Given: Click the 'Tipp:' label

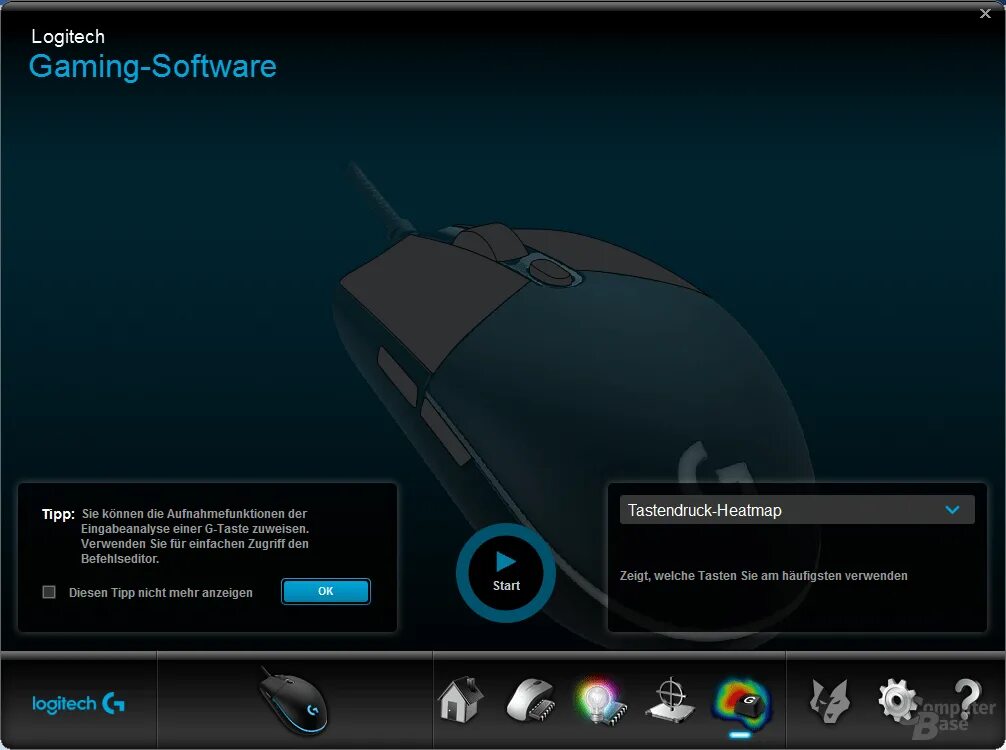Looking at the screenshot, I should pyautogui.click(x=58, y=515).
